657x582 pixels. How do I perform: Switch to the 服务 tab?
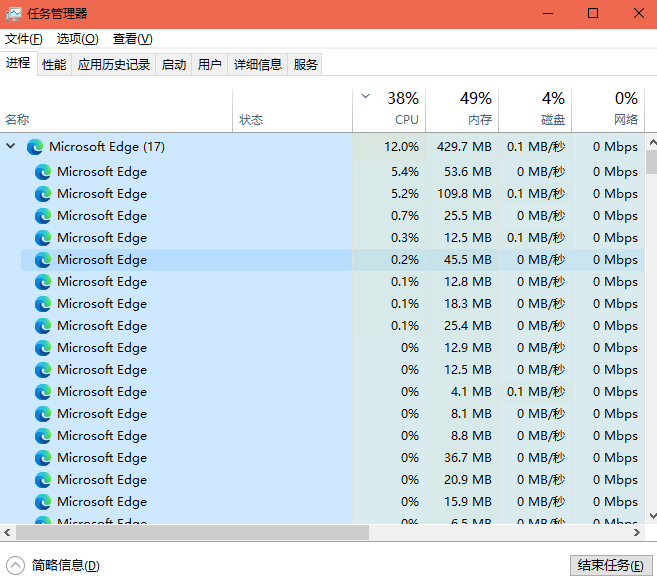(305, 65)
